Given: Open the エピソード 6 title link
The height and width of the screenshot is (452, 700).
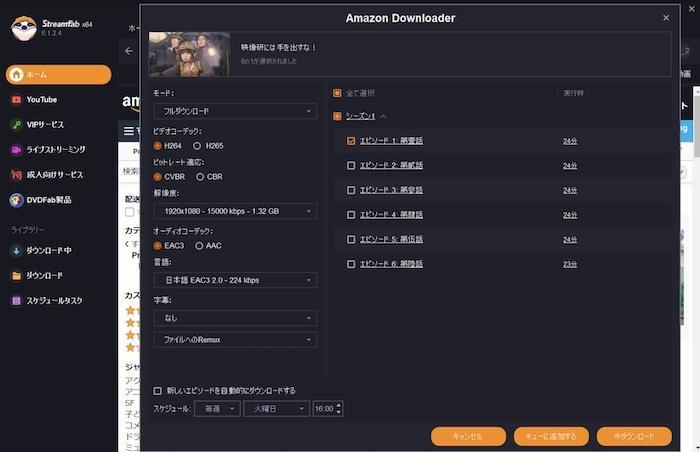Looking at the screenshot, I should tap(391, 264).
